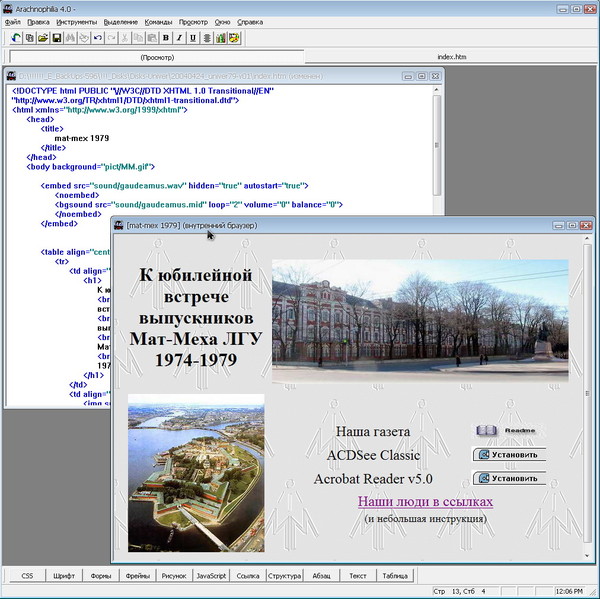Viewport: 600px width, 599px height.
Task: Click the 'Наша газета' text in browser
Action: pyautogui.click(x=373, y=431)
